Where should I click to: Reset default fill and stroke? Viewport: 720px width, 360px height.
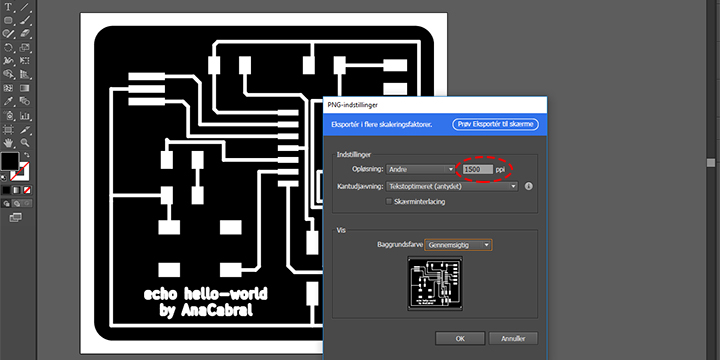tap(4, 177)
